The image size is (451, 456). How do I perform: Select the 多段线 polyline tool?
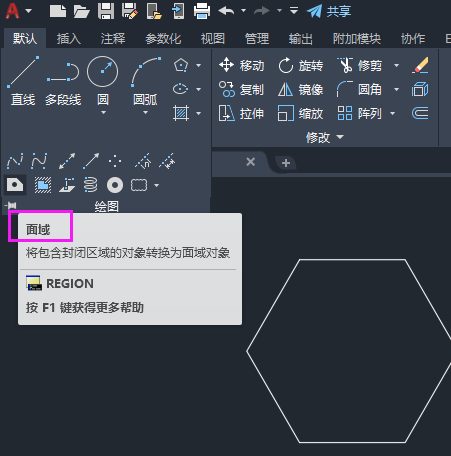click(63, 81)
